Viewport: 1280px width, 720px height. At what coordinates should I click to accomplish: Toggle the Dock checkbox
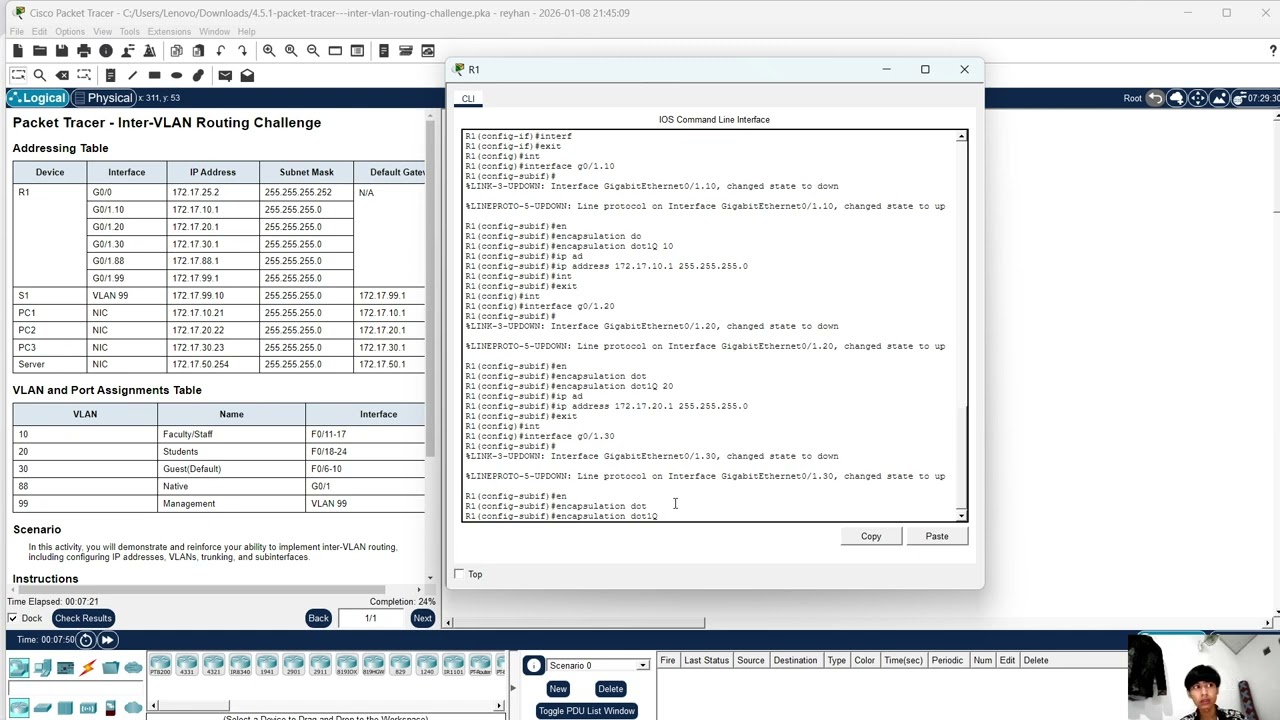coord(13,618)
